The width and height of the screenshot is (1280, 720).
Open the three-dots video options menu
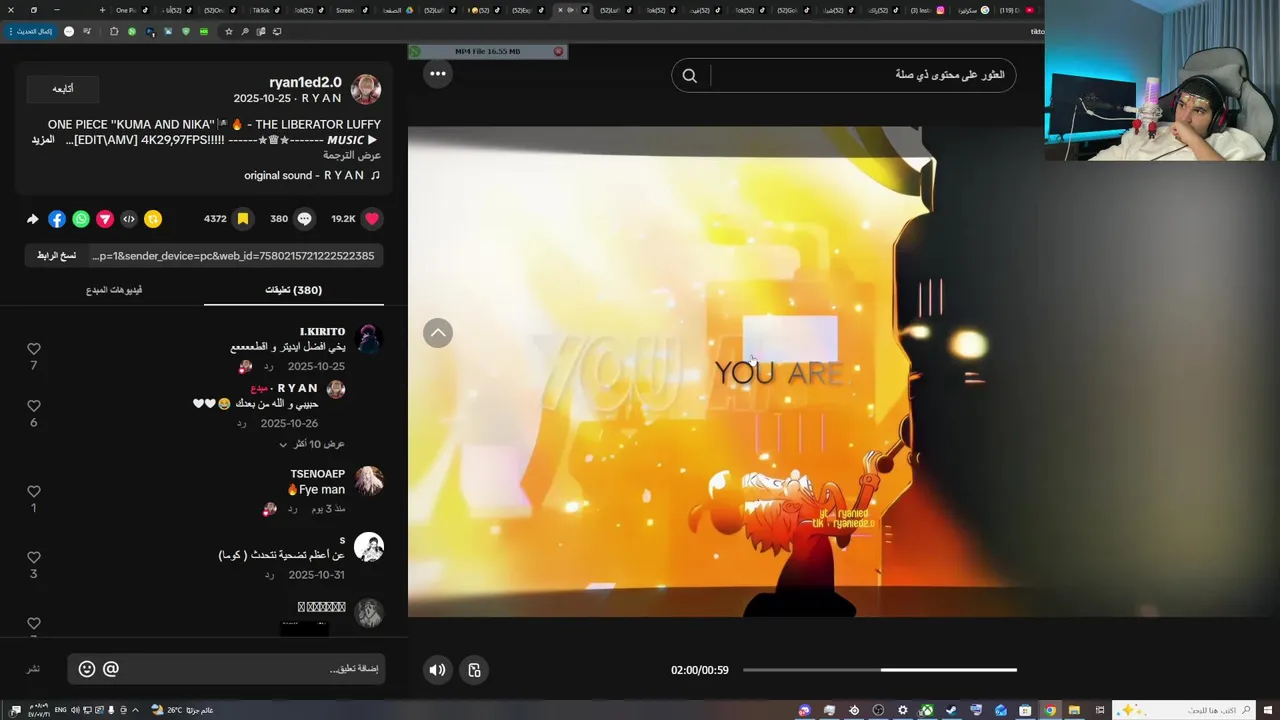438,73
